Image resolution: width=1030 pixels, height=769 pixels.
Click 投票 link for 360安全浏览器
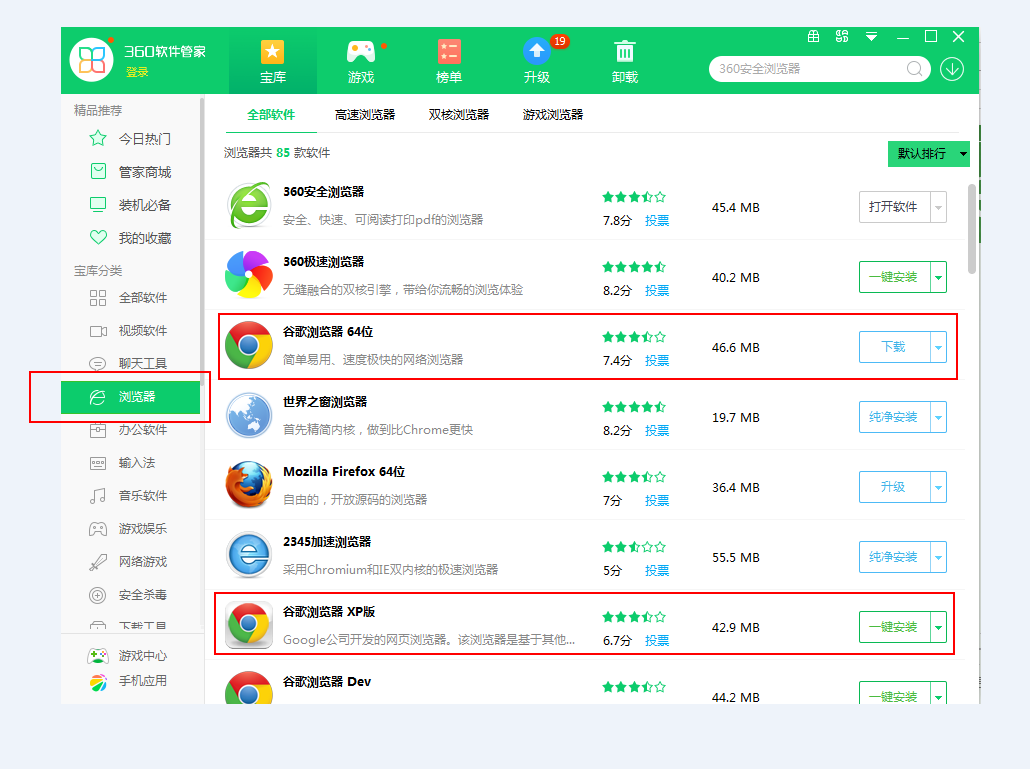[657, 221]
